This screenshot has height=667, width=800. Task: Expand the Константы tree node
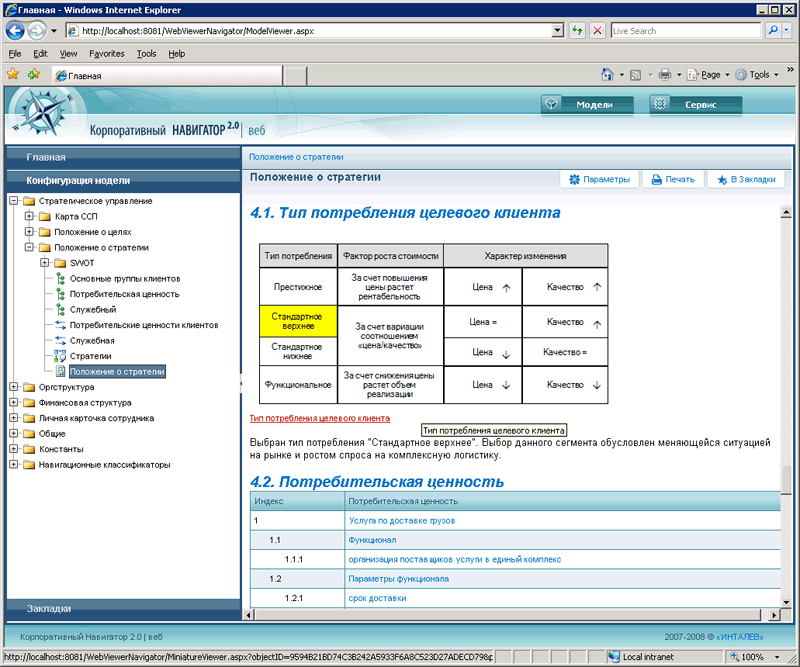pyautogui.click(x=14, y=449)
